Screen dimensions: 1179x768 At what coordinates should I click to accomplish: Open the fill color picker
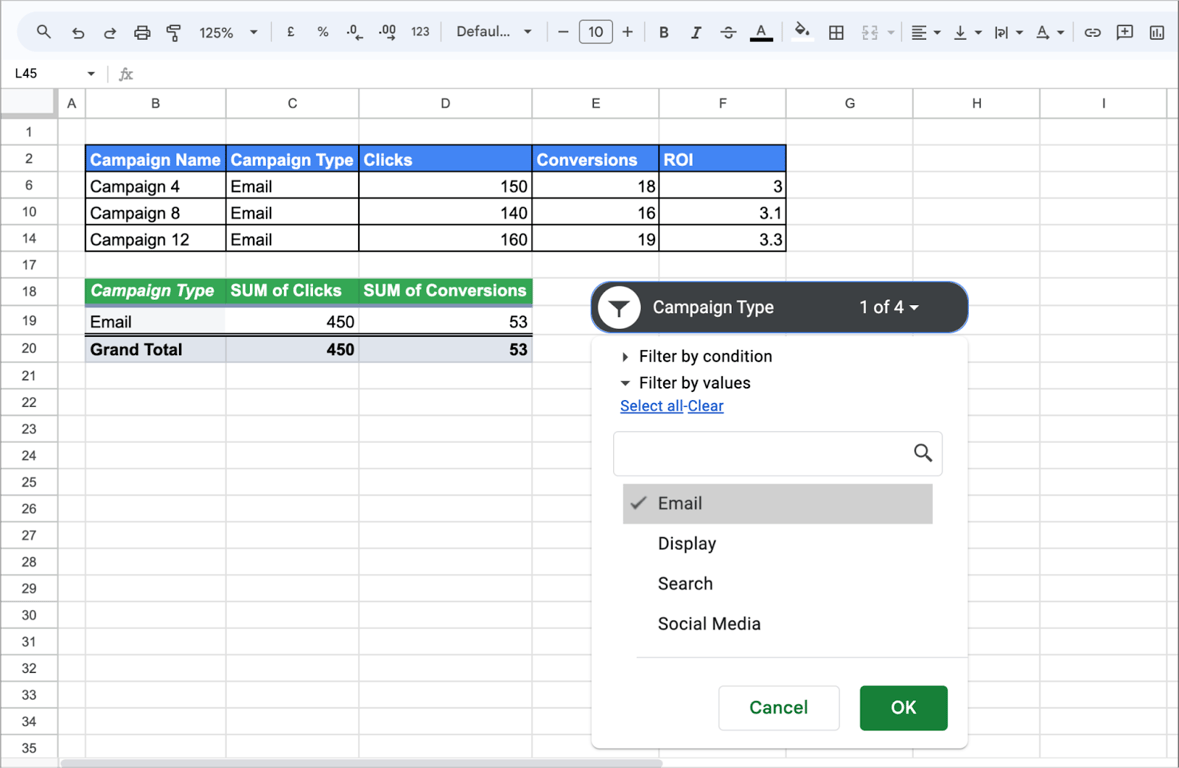pos(802,32)
